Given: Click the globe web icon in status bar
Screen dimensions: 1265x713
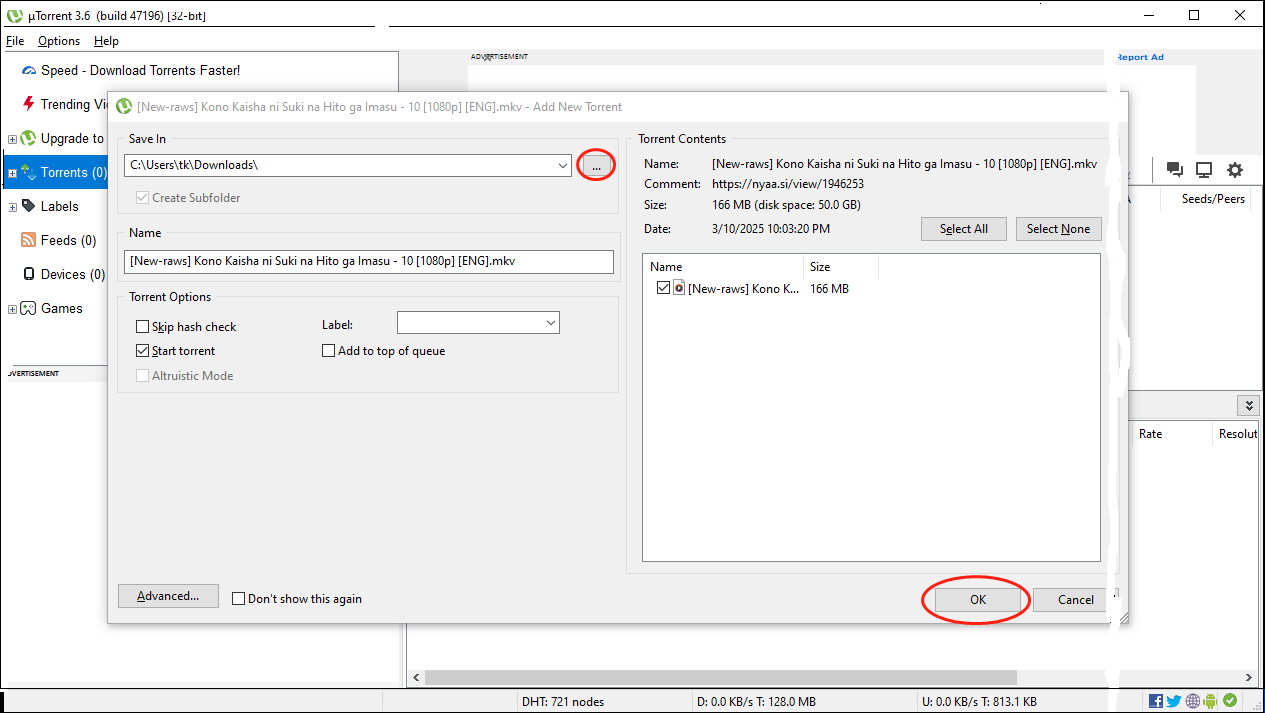Looking at the screenshot, I should [x=1193, y=701].
